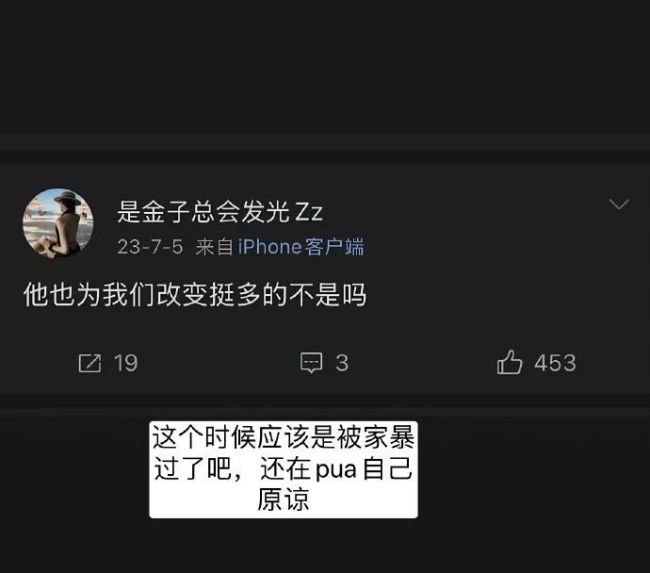
Task: Like the post with thumbs-up icon
Action: point(509,362)
